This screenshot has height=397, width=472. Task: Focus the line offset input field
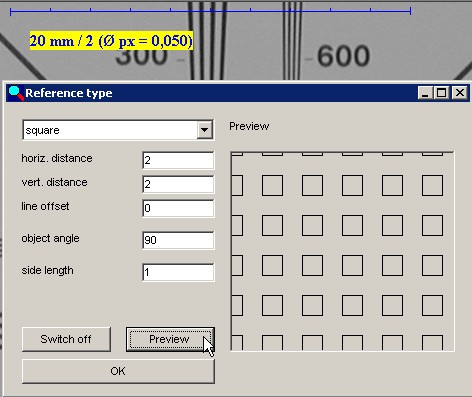[x=178, y=208]
